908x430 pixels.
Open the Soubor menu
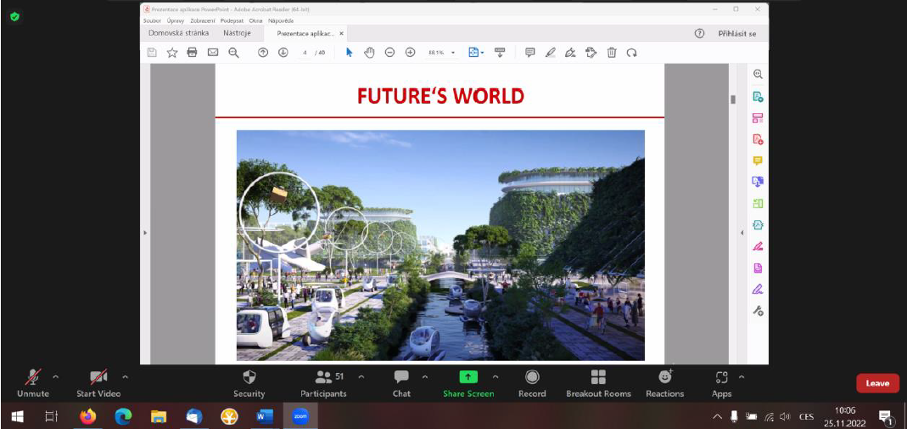pyautogui.click(x=151, y=20)
